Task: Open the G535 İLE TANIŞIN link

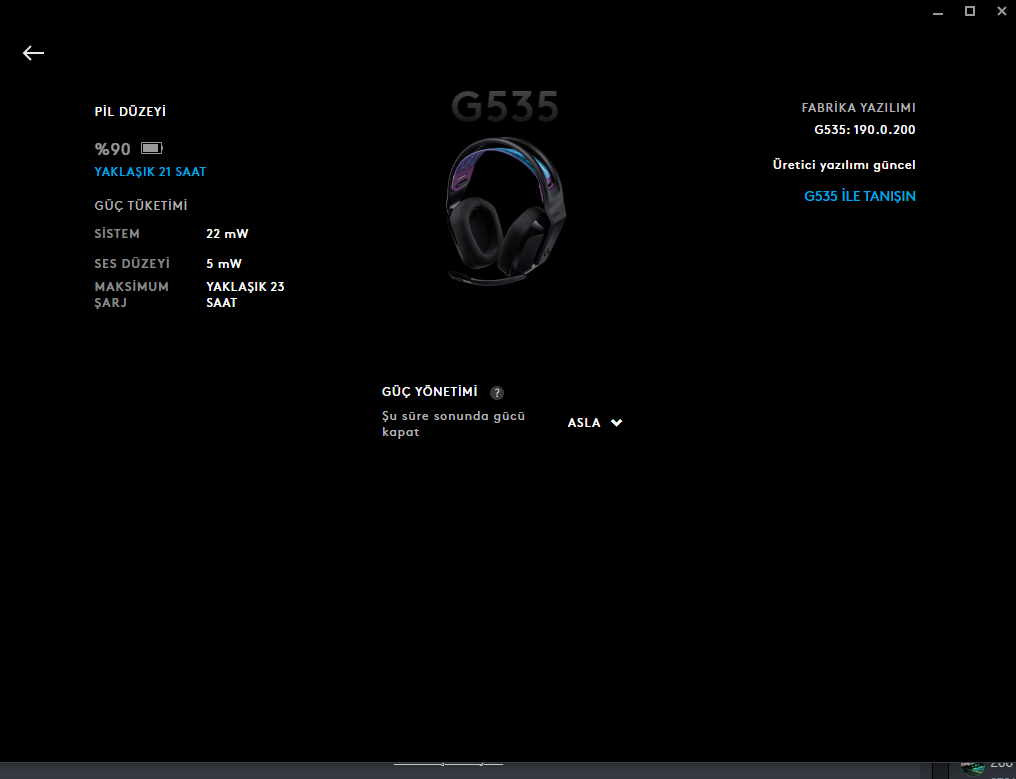Action: coord(860,196)
